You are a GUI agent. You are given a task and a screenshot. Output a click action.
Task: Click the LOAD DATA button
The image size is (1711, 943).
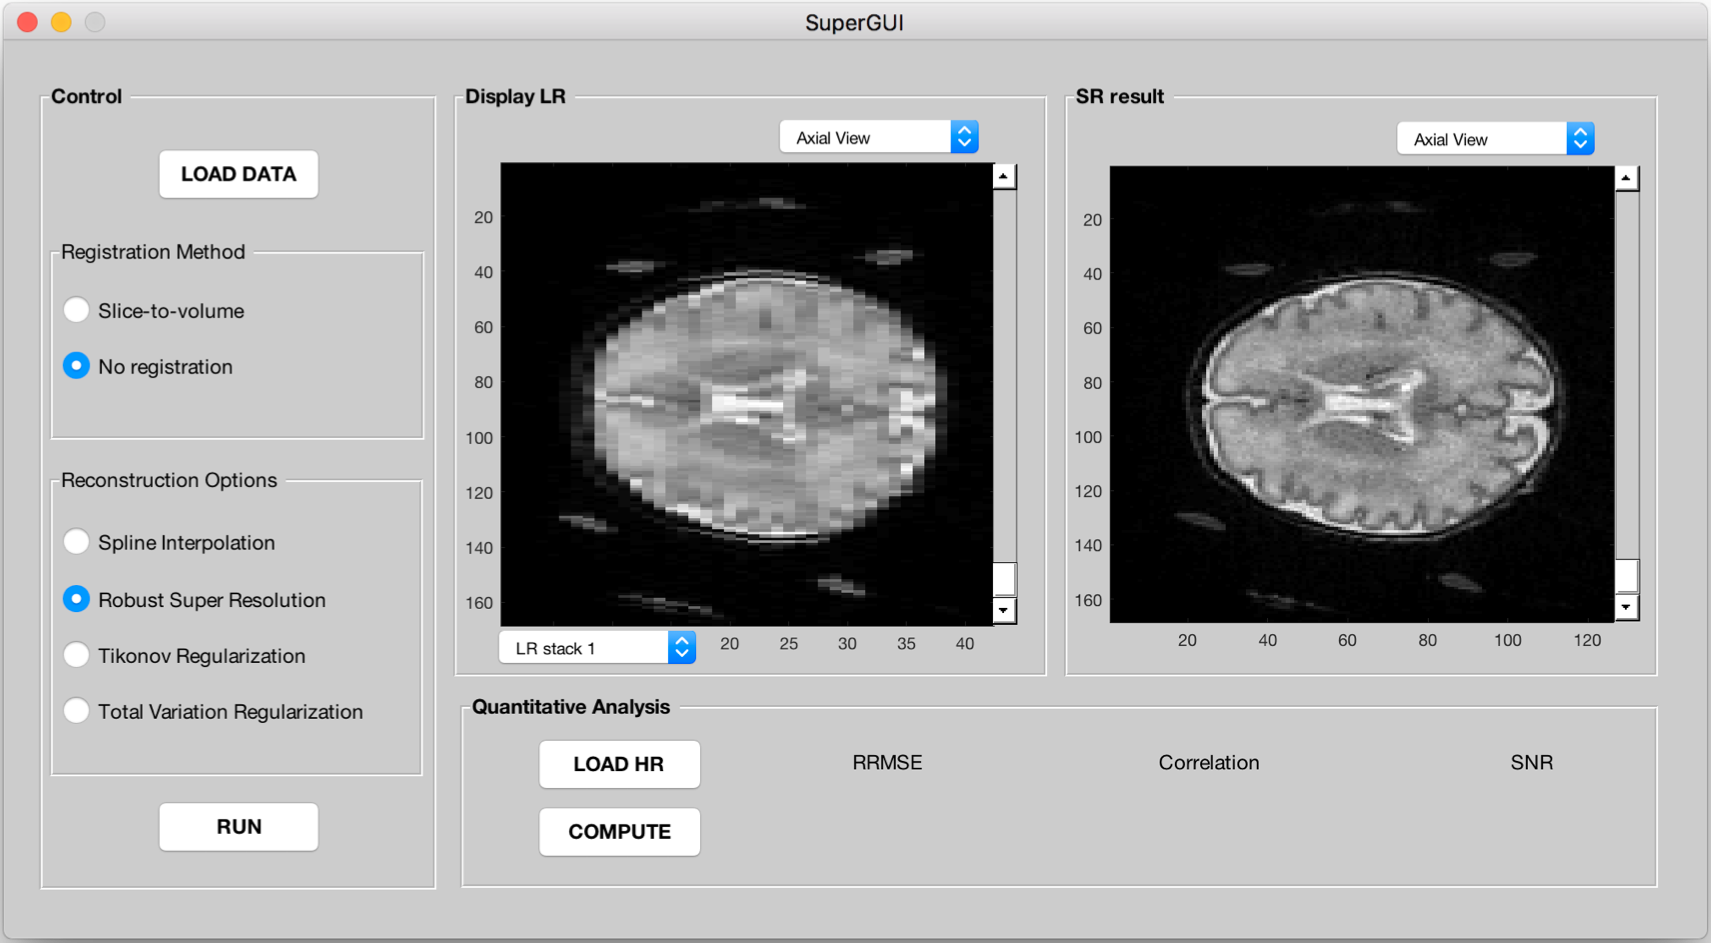pyautogui.click(x=238, y=174)
